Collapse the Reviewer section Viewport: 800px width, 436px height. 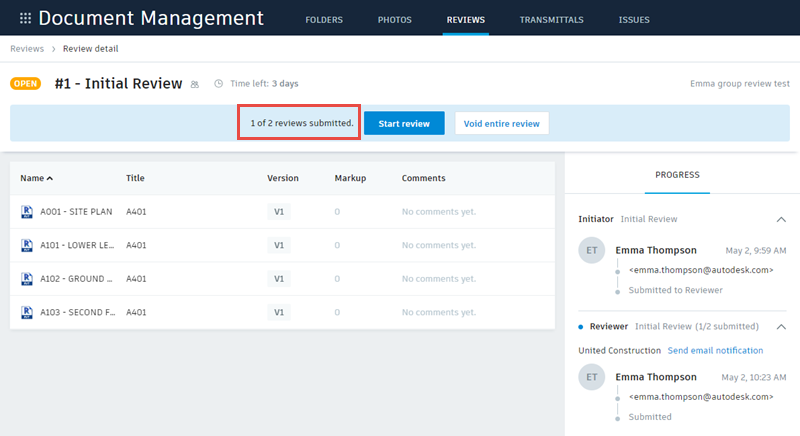(x=781, y=326)
